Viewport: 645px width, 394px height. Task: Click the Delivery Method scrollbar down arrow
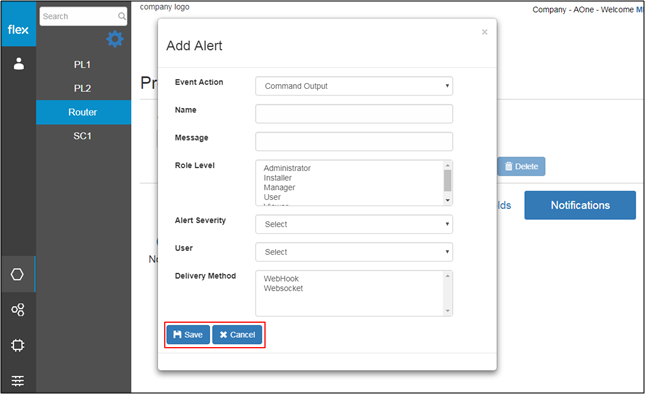point(448,311)
